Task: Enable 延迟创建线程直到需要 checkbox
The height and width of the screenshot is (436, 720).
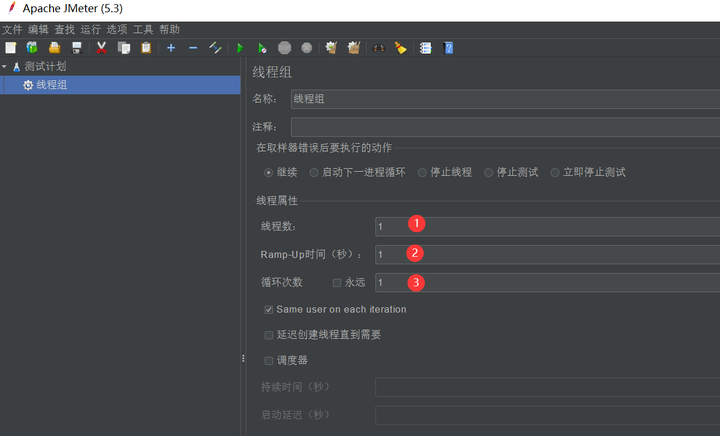Action: coord(269,335)
